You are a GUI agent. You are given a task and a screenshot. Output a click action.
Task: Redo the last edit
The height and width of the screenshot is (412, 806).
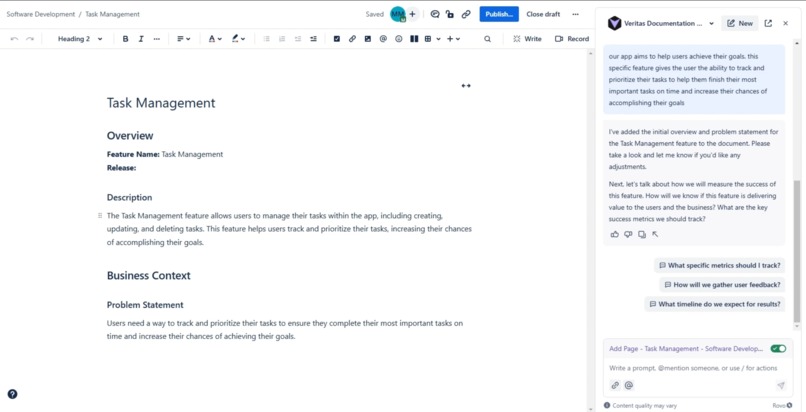coord(30,39)
